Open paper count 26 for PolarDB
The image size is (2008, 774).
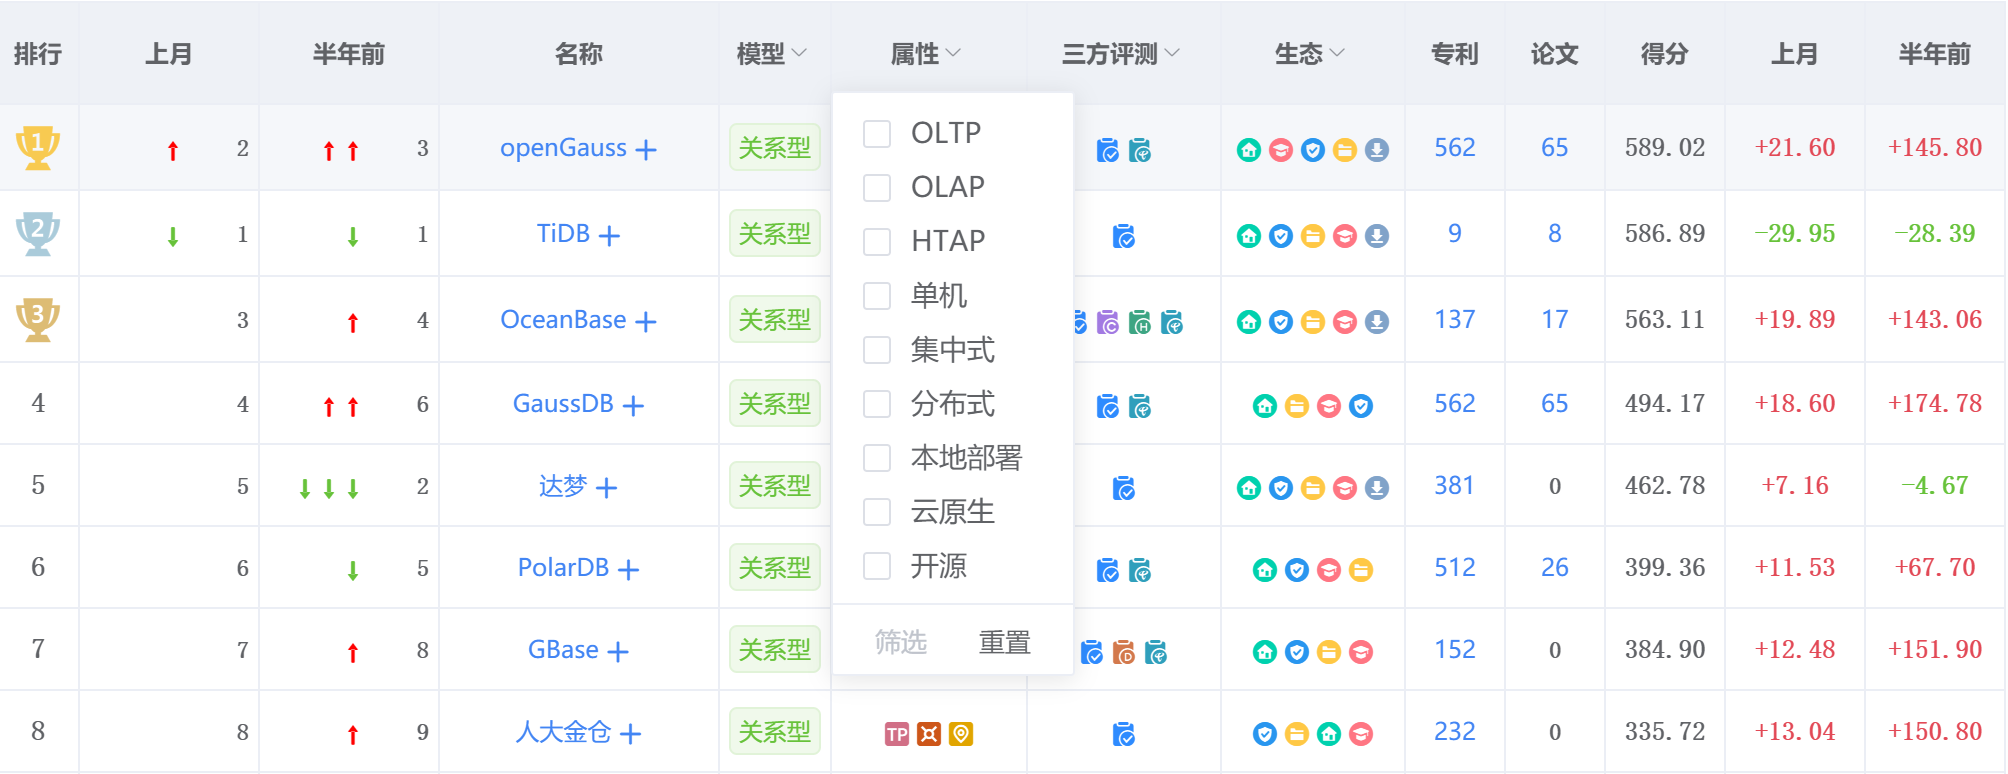[1555, 568]
